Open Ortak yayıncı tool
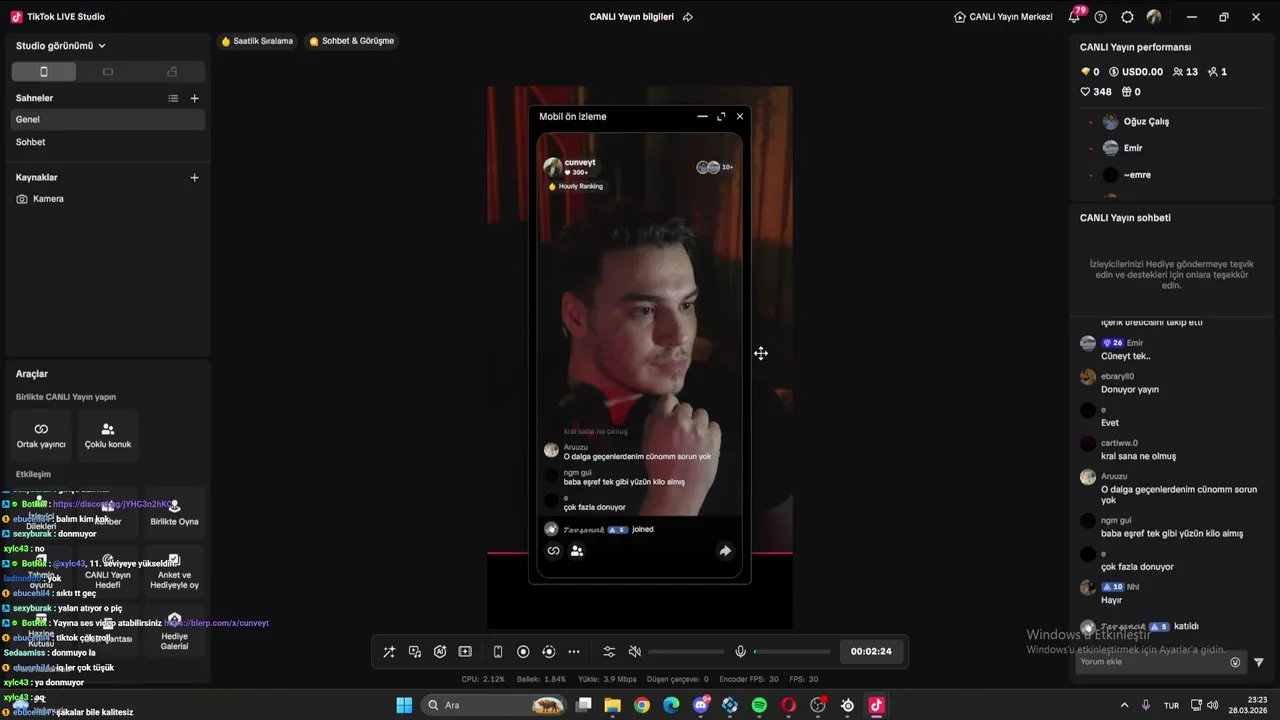The image size is (1280, 720). point(41,435)
